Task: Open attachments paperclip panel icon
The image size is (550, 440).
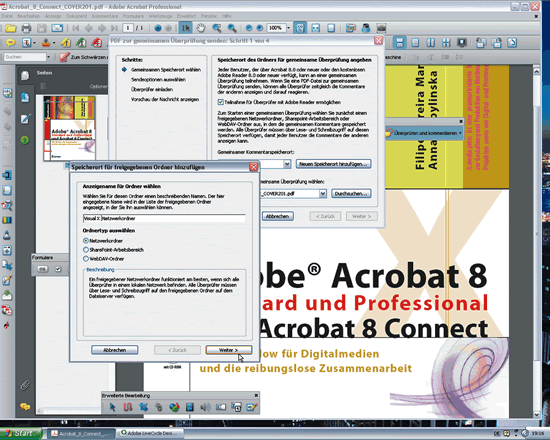Action: (25, 385)
